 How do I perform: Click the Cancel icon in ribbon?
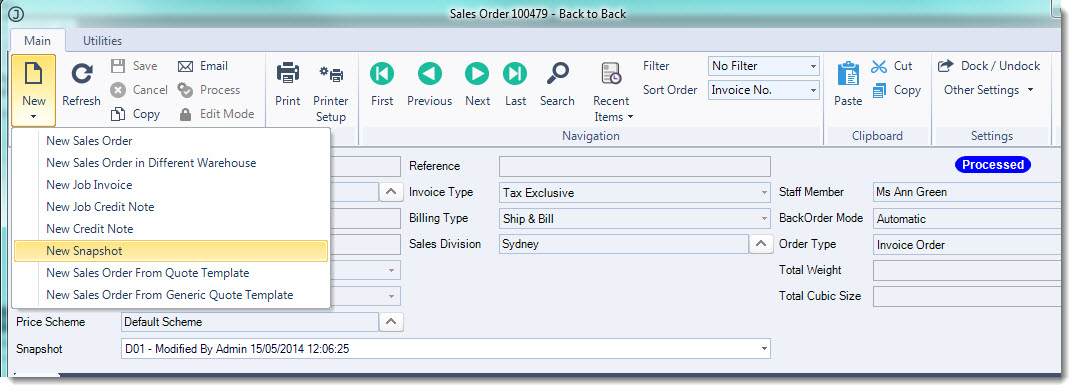tap(118, 90)
